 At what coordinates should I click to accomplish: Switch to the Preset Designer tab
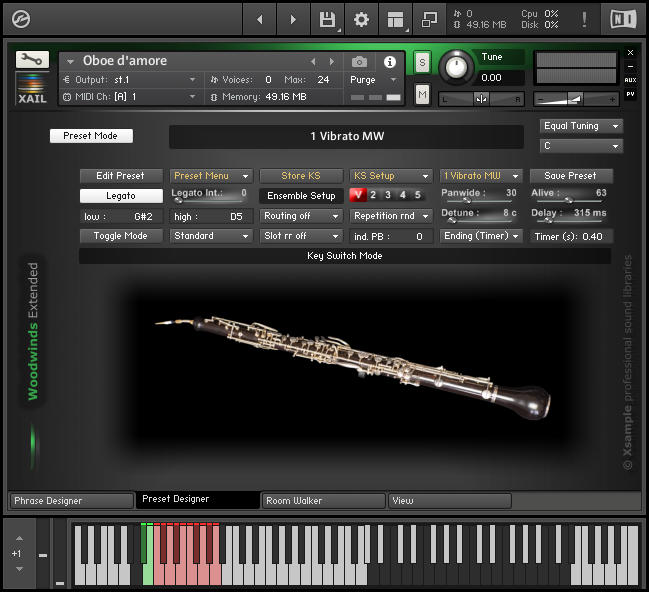197,499
